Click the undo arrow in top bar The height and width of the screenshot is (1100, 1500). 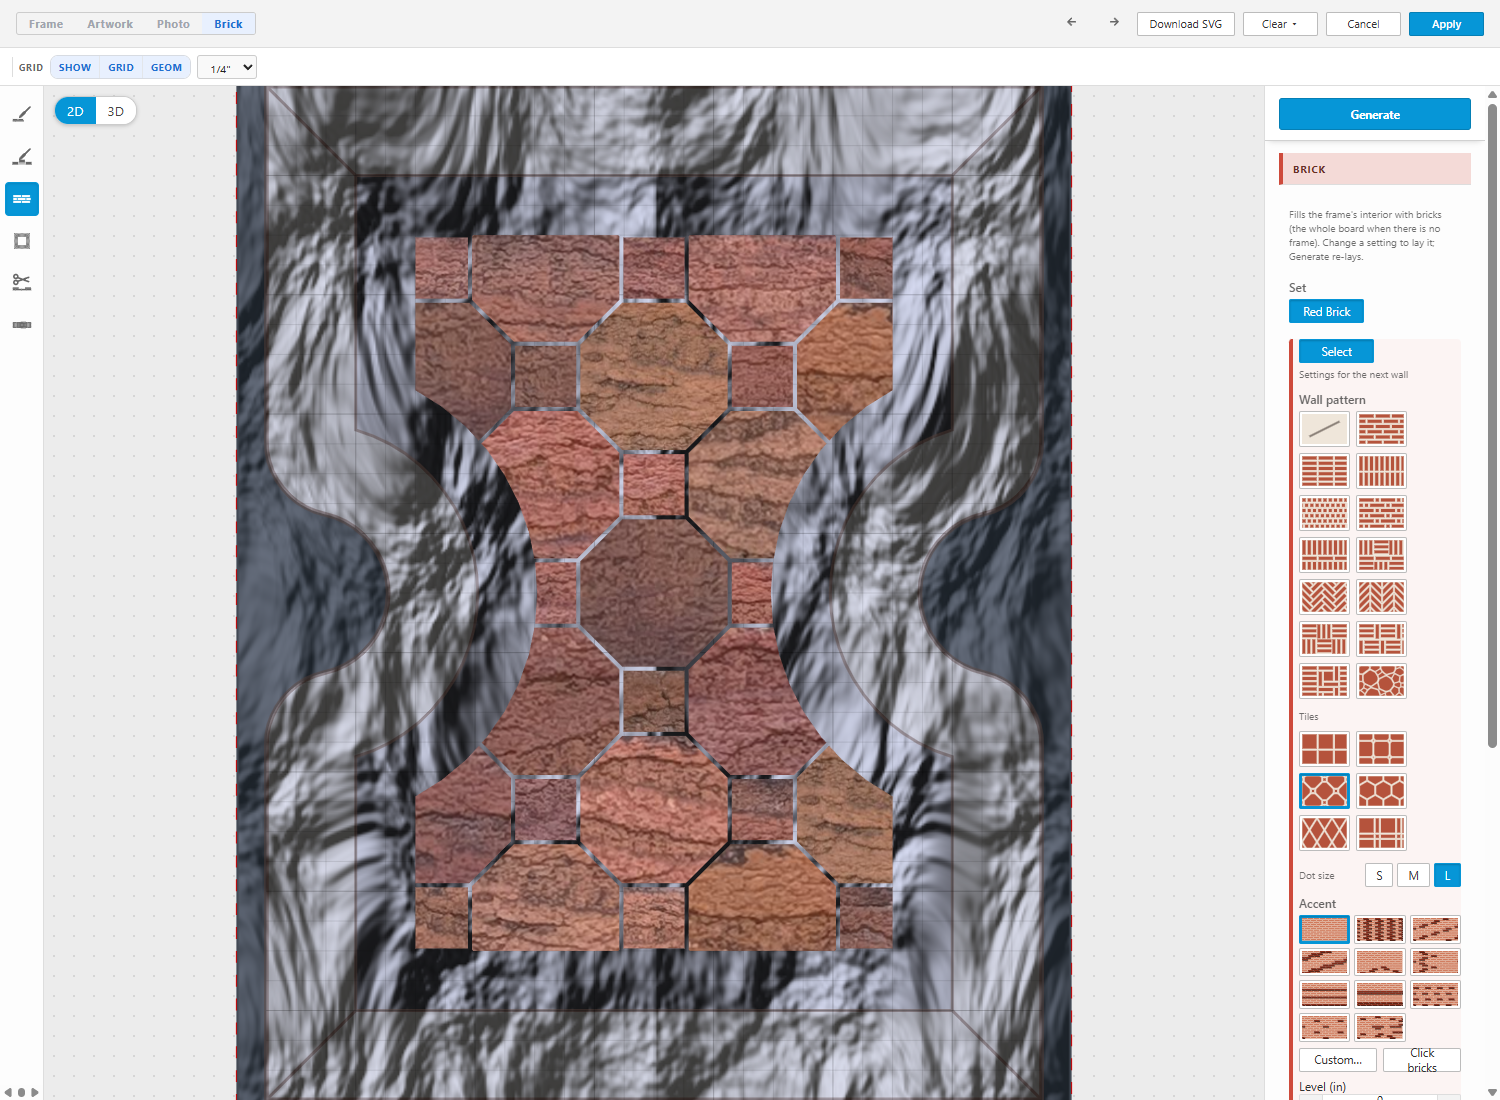coord(1072,22)
